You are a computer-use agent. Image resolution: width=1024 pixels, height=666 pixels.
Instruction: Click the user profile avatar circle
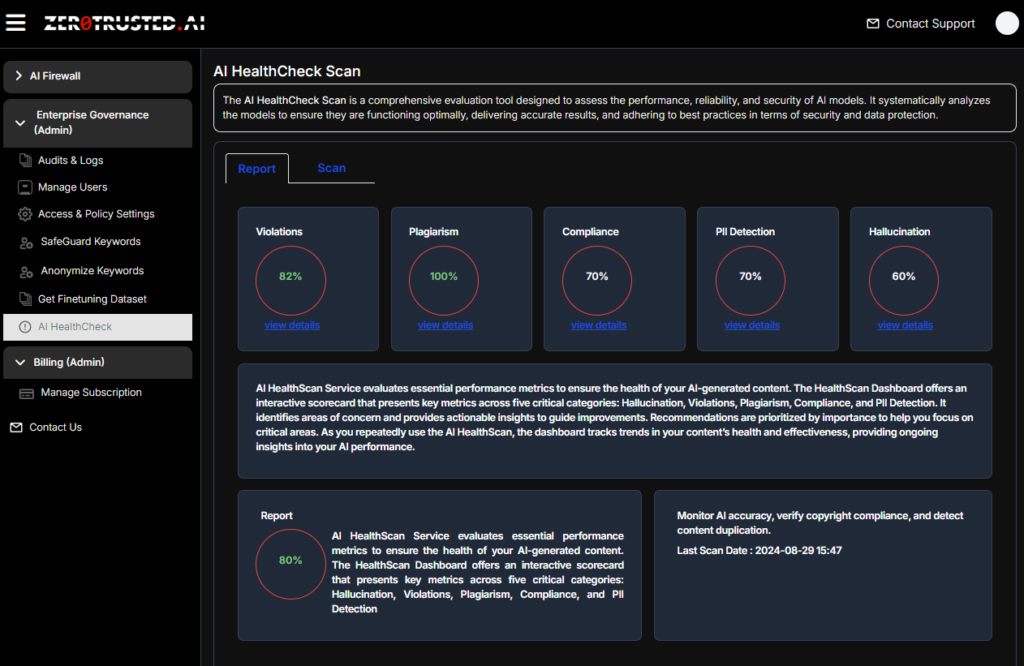[x=1006, y=22]
